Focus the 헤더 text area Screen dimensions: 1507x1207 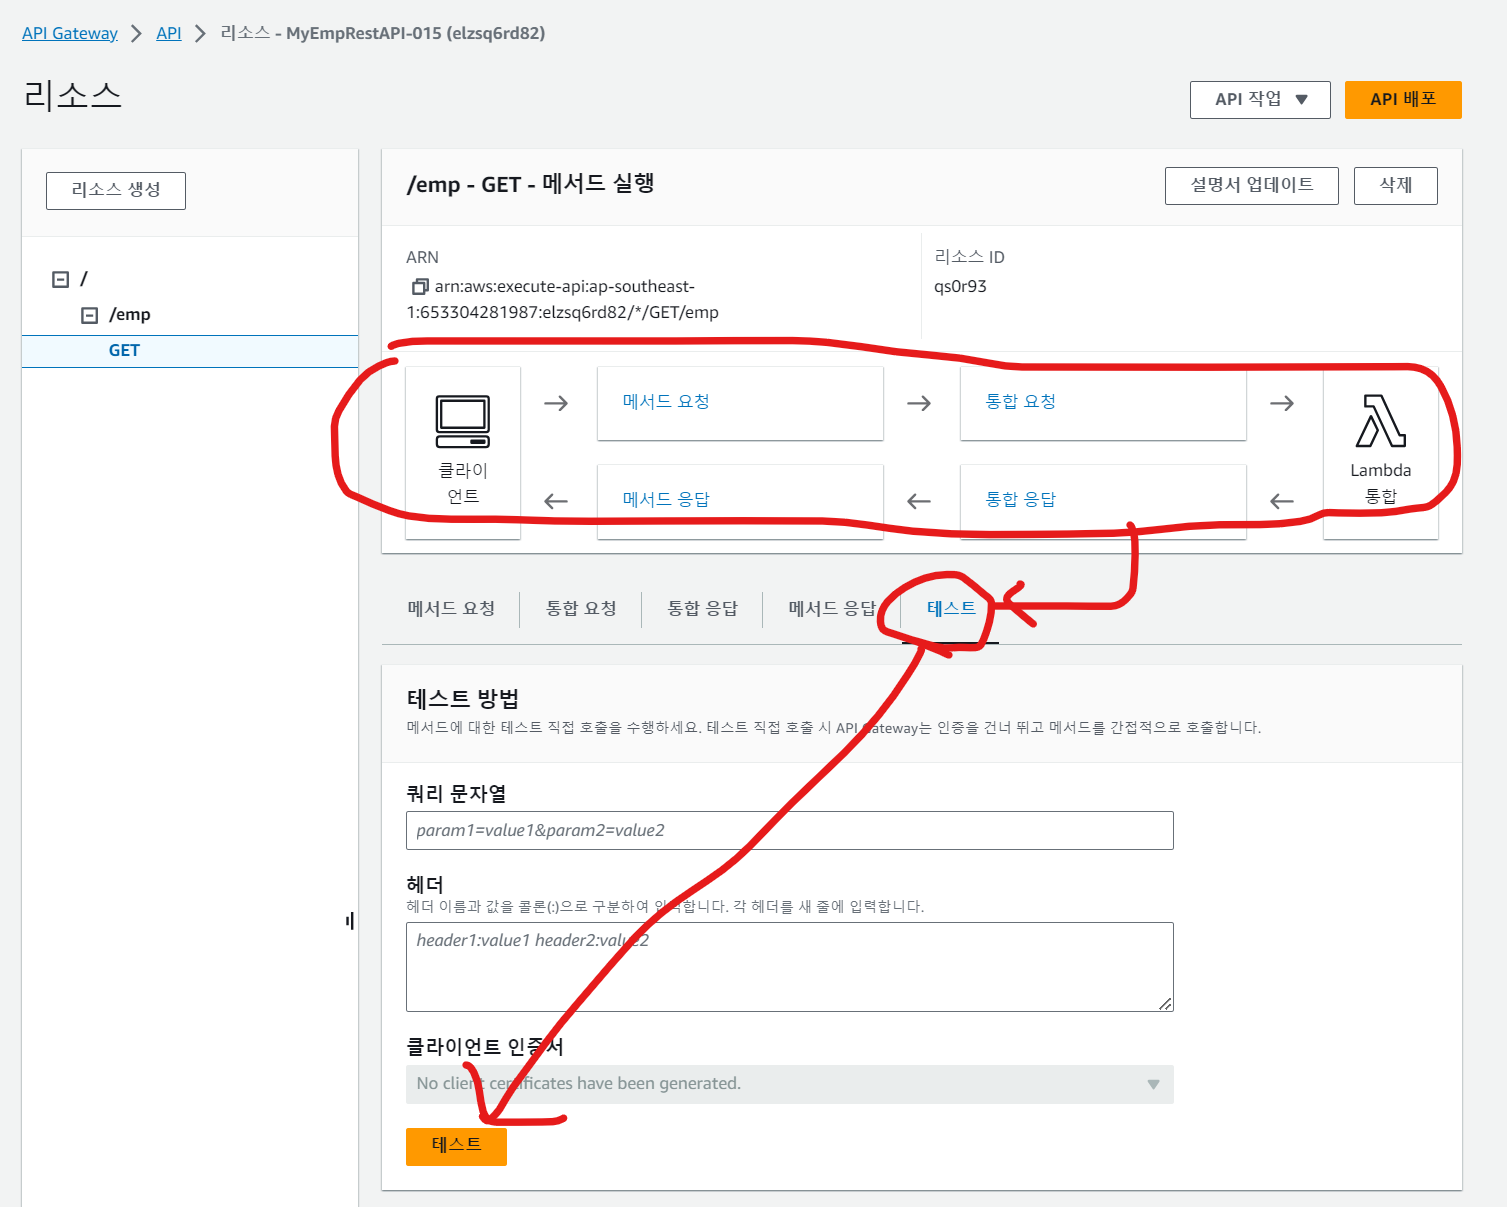click(x=790, y=967)
